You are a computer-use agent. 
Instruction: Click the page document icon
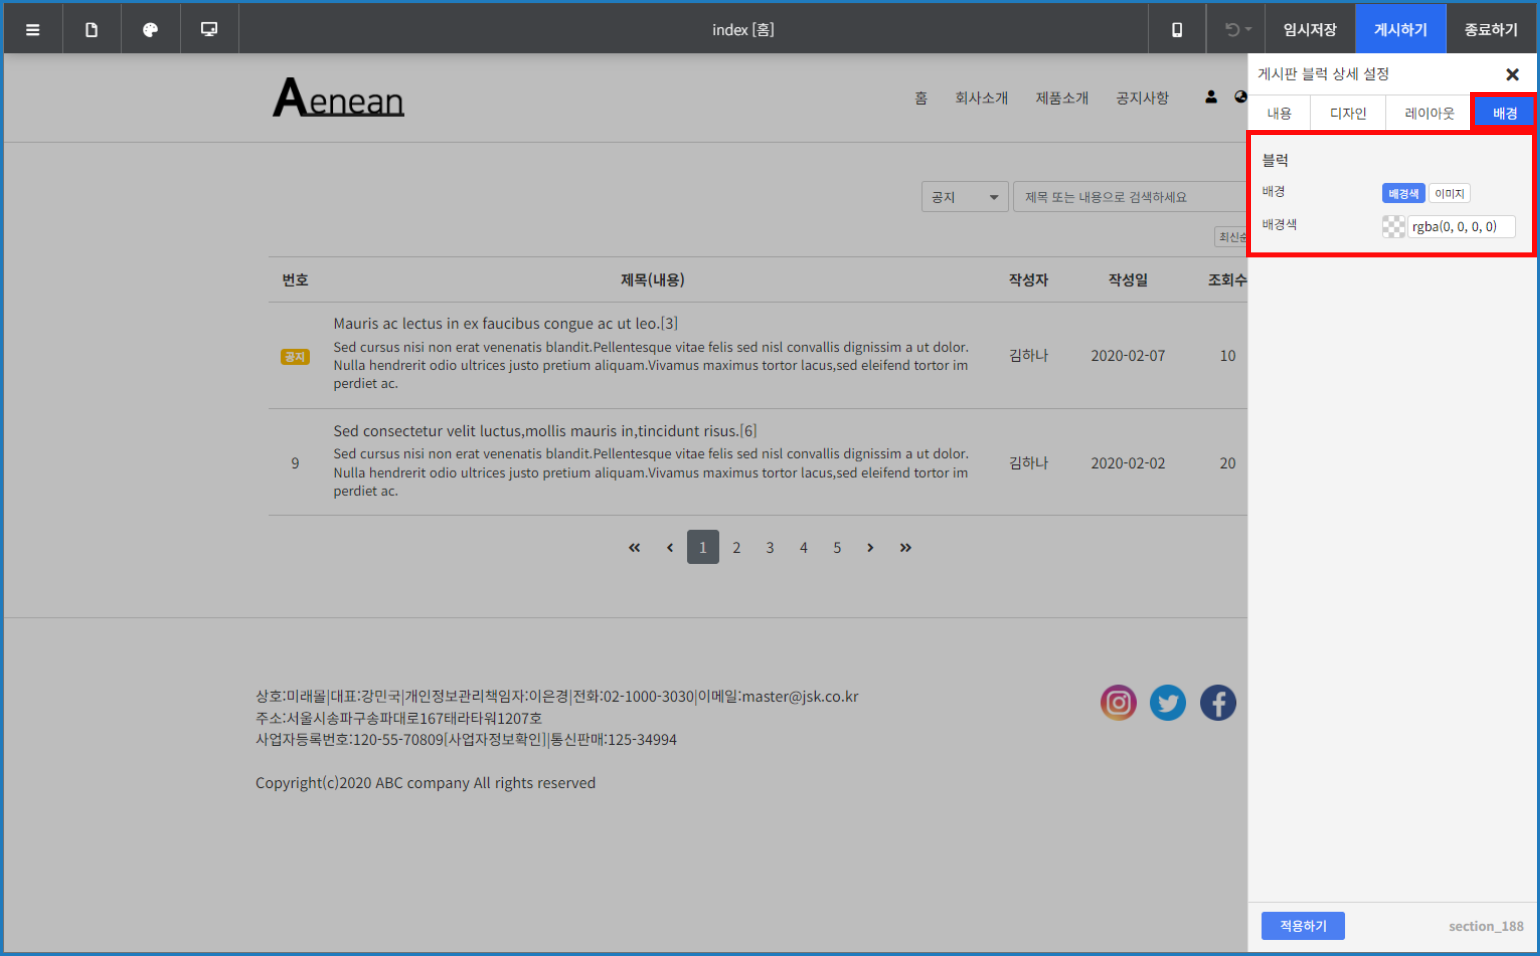pyautogui.click(x=91, y=30)
